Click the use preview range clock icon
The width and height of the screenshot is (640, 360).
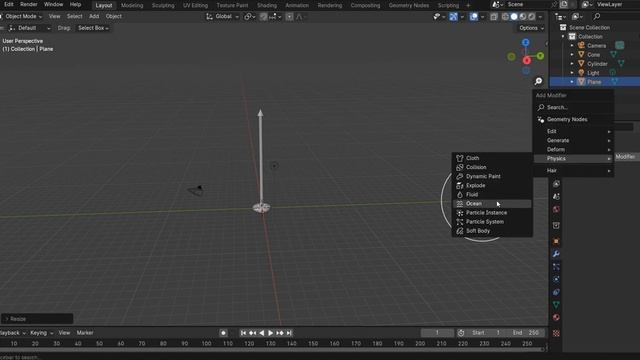tap(461, 333)
